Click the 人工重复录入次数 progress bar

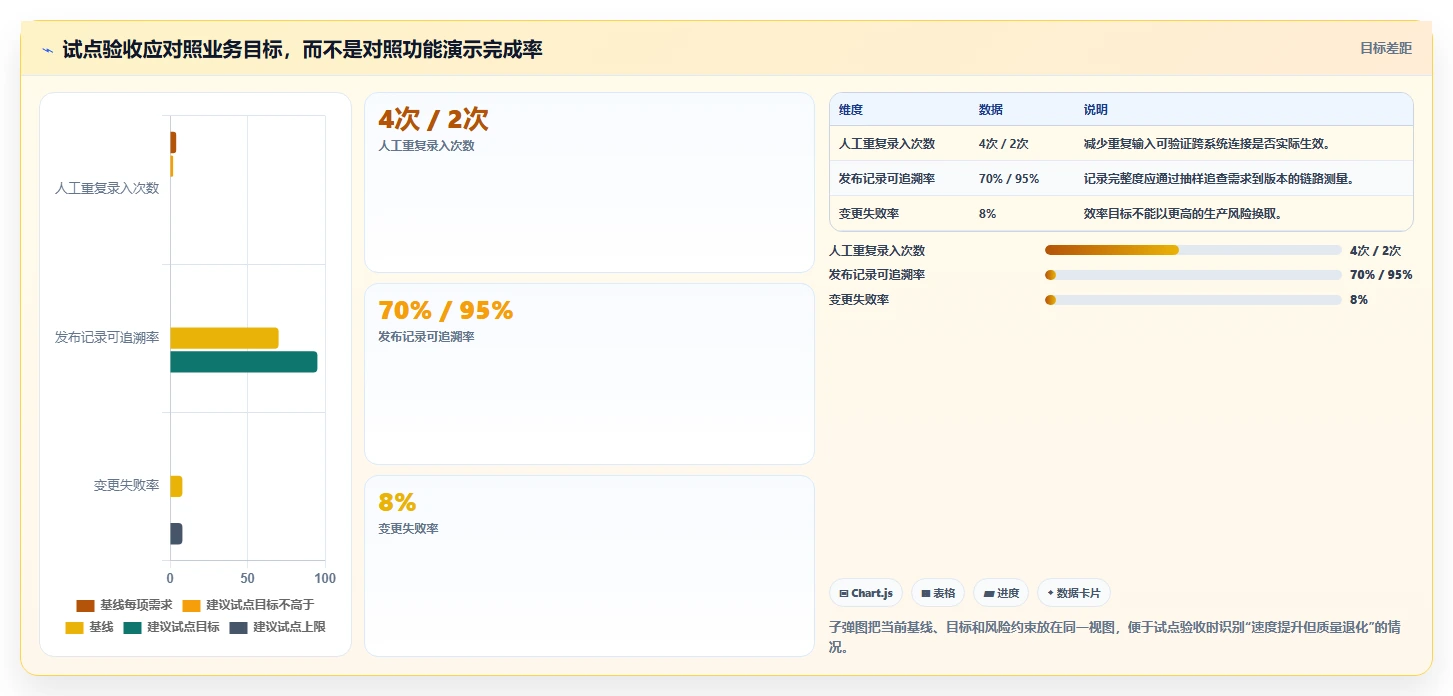[1193, 250]
